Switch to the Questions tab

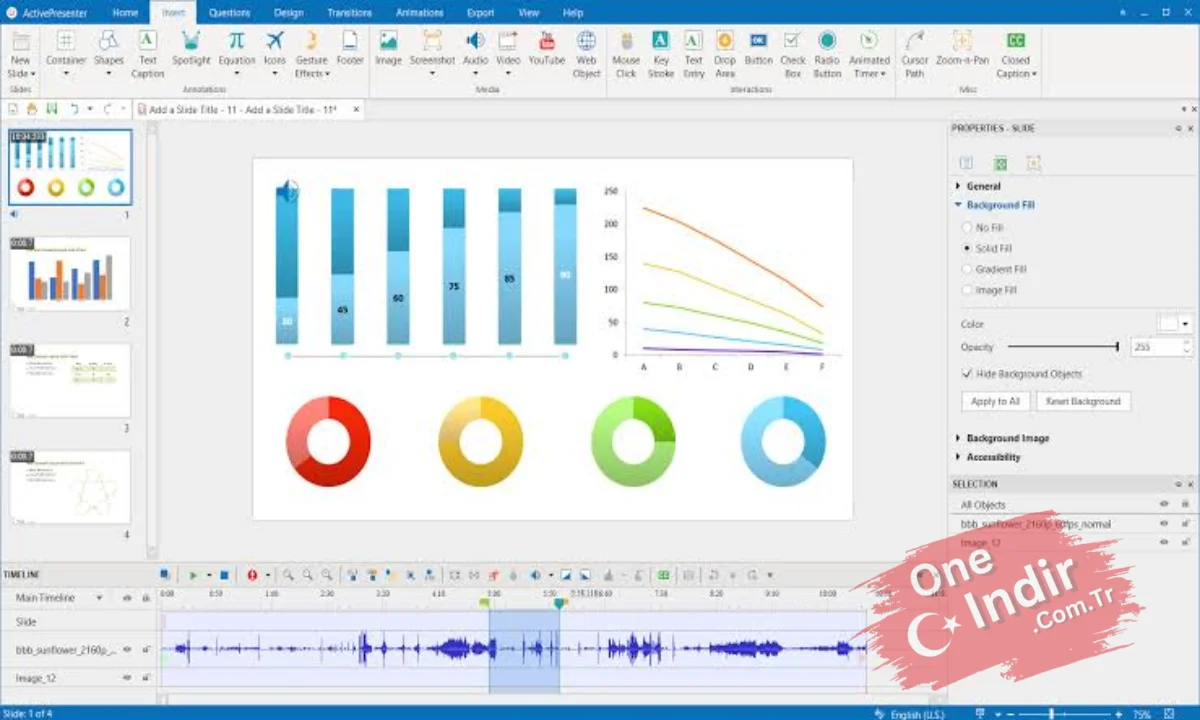point(229,13)
